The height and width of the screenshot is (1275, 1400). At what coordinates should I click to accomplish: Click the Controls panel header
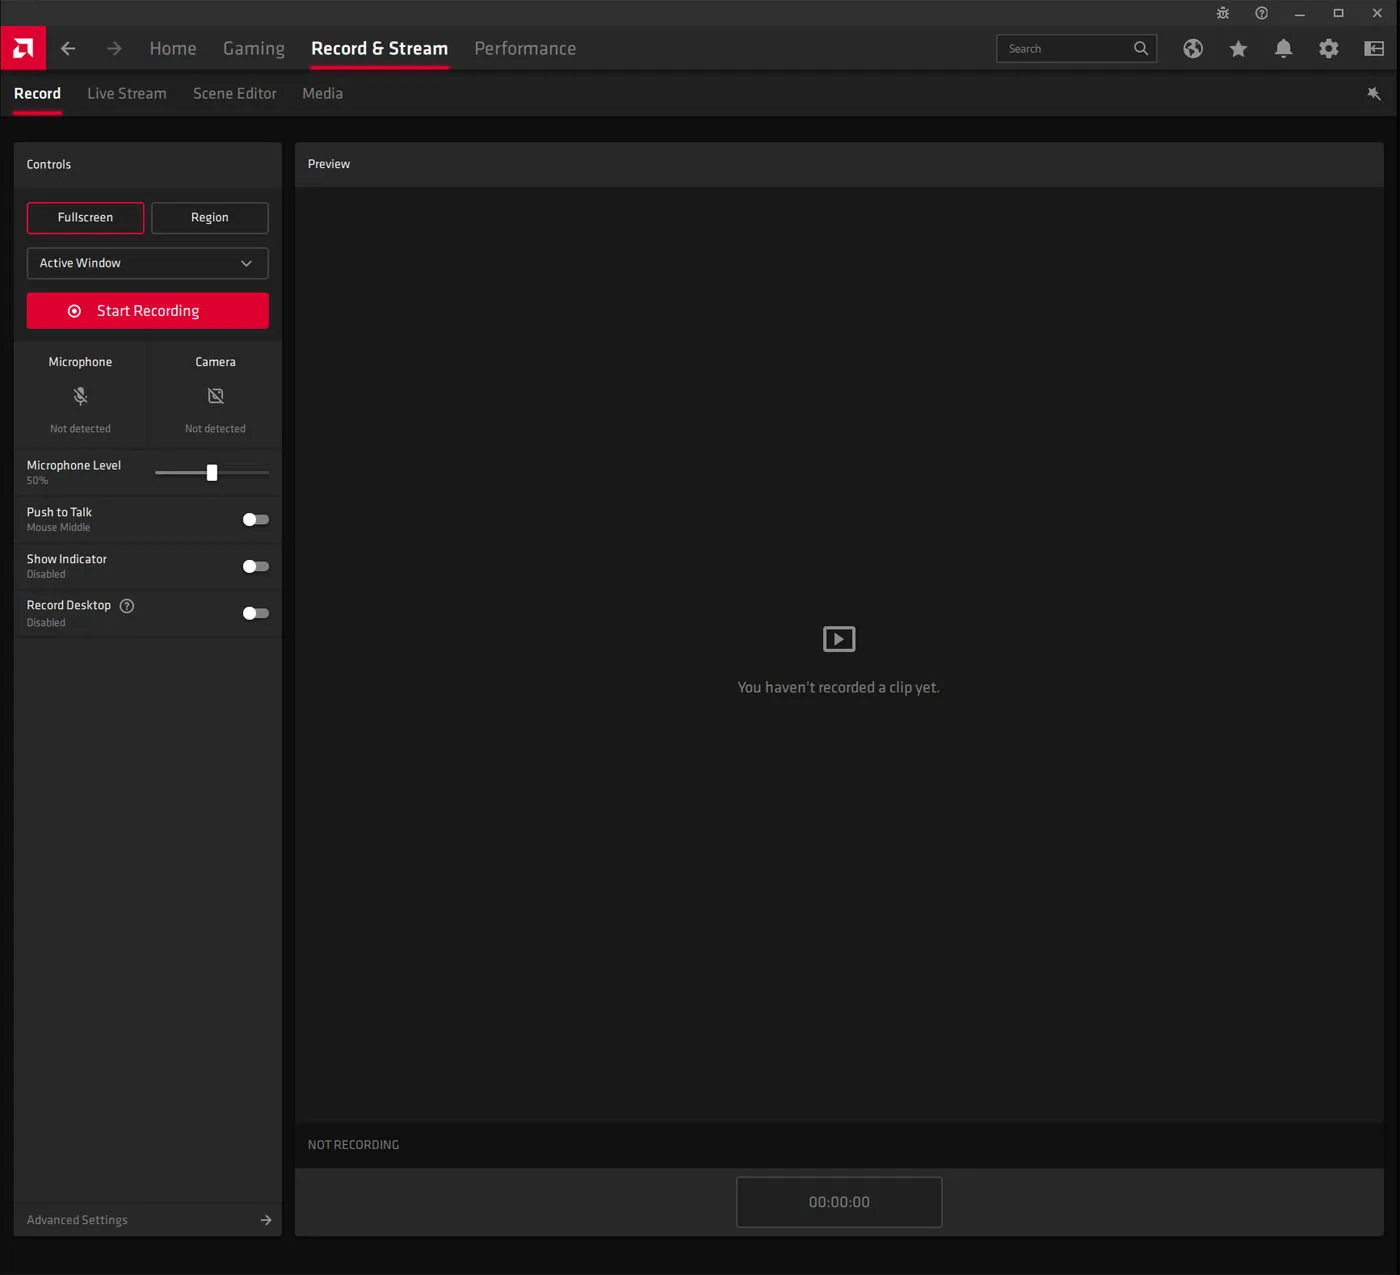point(147,164)
